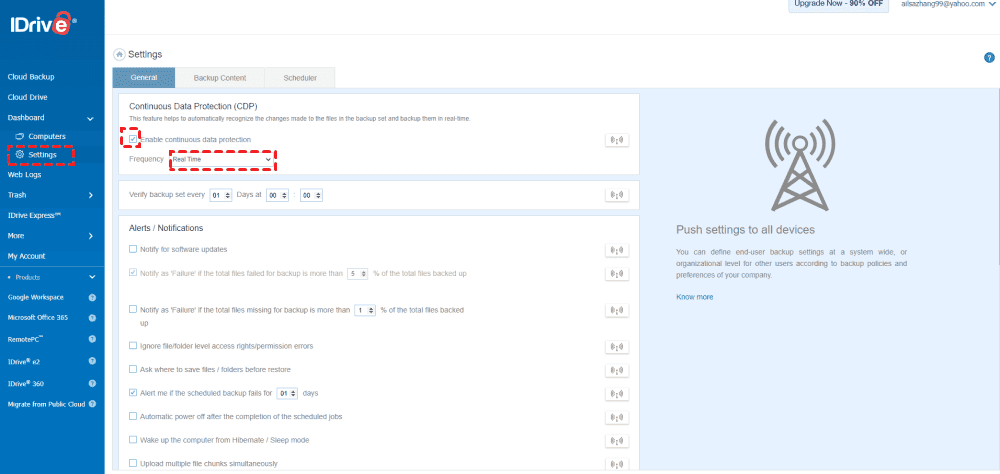The height and width of the screenshot is (474, 1000).
Task: Click IDrive e2 help icon
Action: point(92,360)
